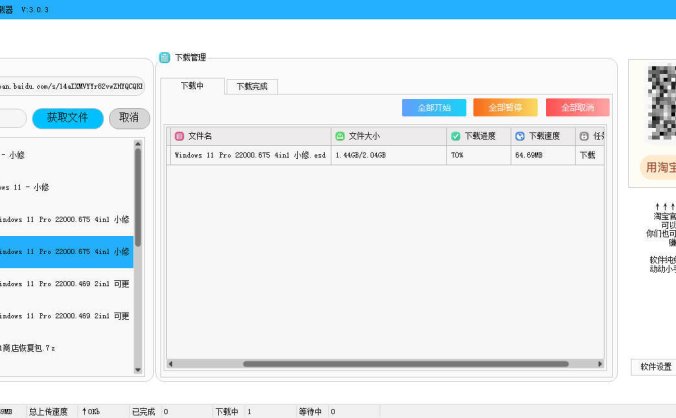
Task: Click the pink 文件名 column icon
Action: [x=179, y=136]
